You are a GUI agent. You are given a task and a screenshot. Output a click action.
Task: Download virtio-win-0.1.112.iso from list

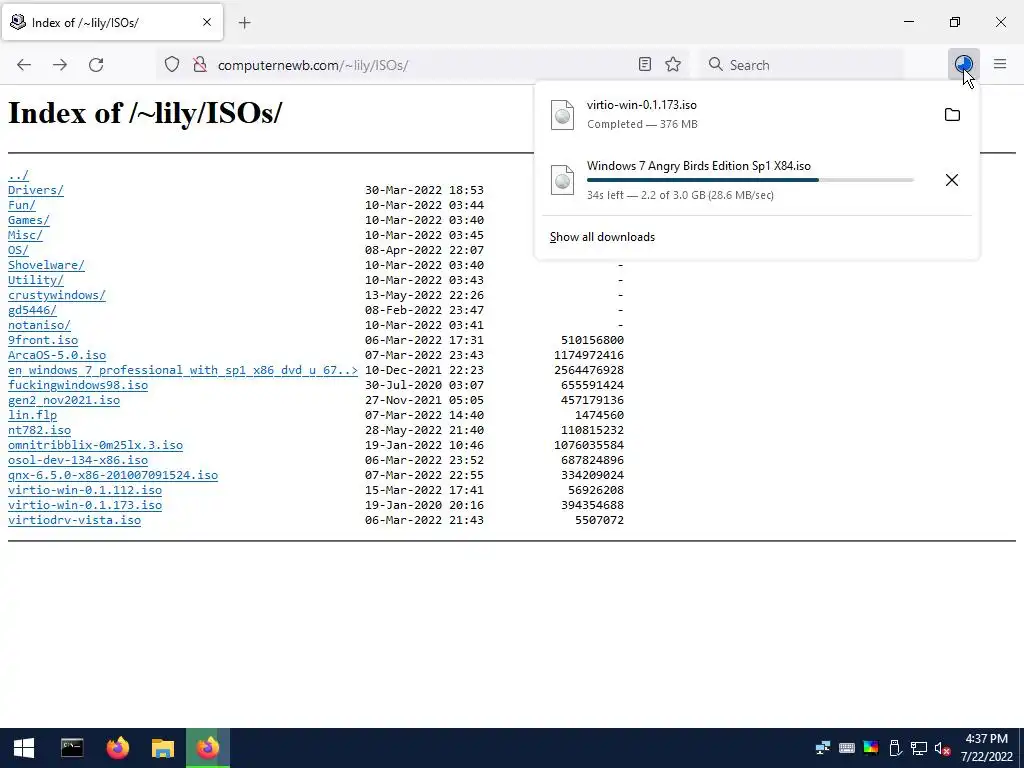click(x=85, y=490)
